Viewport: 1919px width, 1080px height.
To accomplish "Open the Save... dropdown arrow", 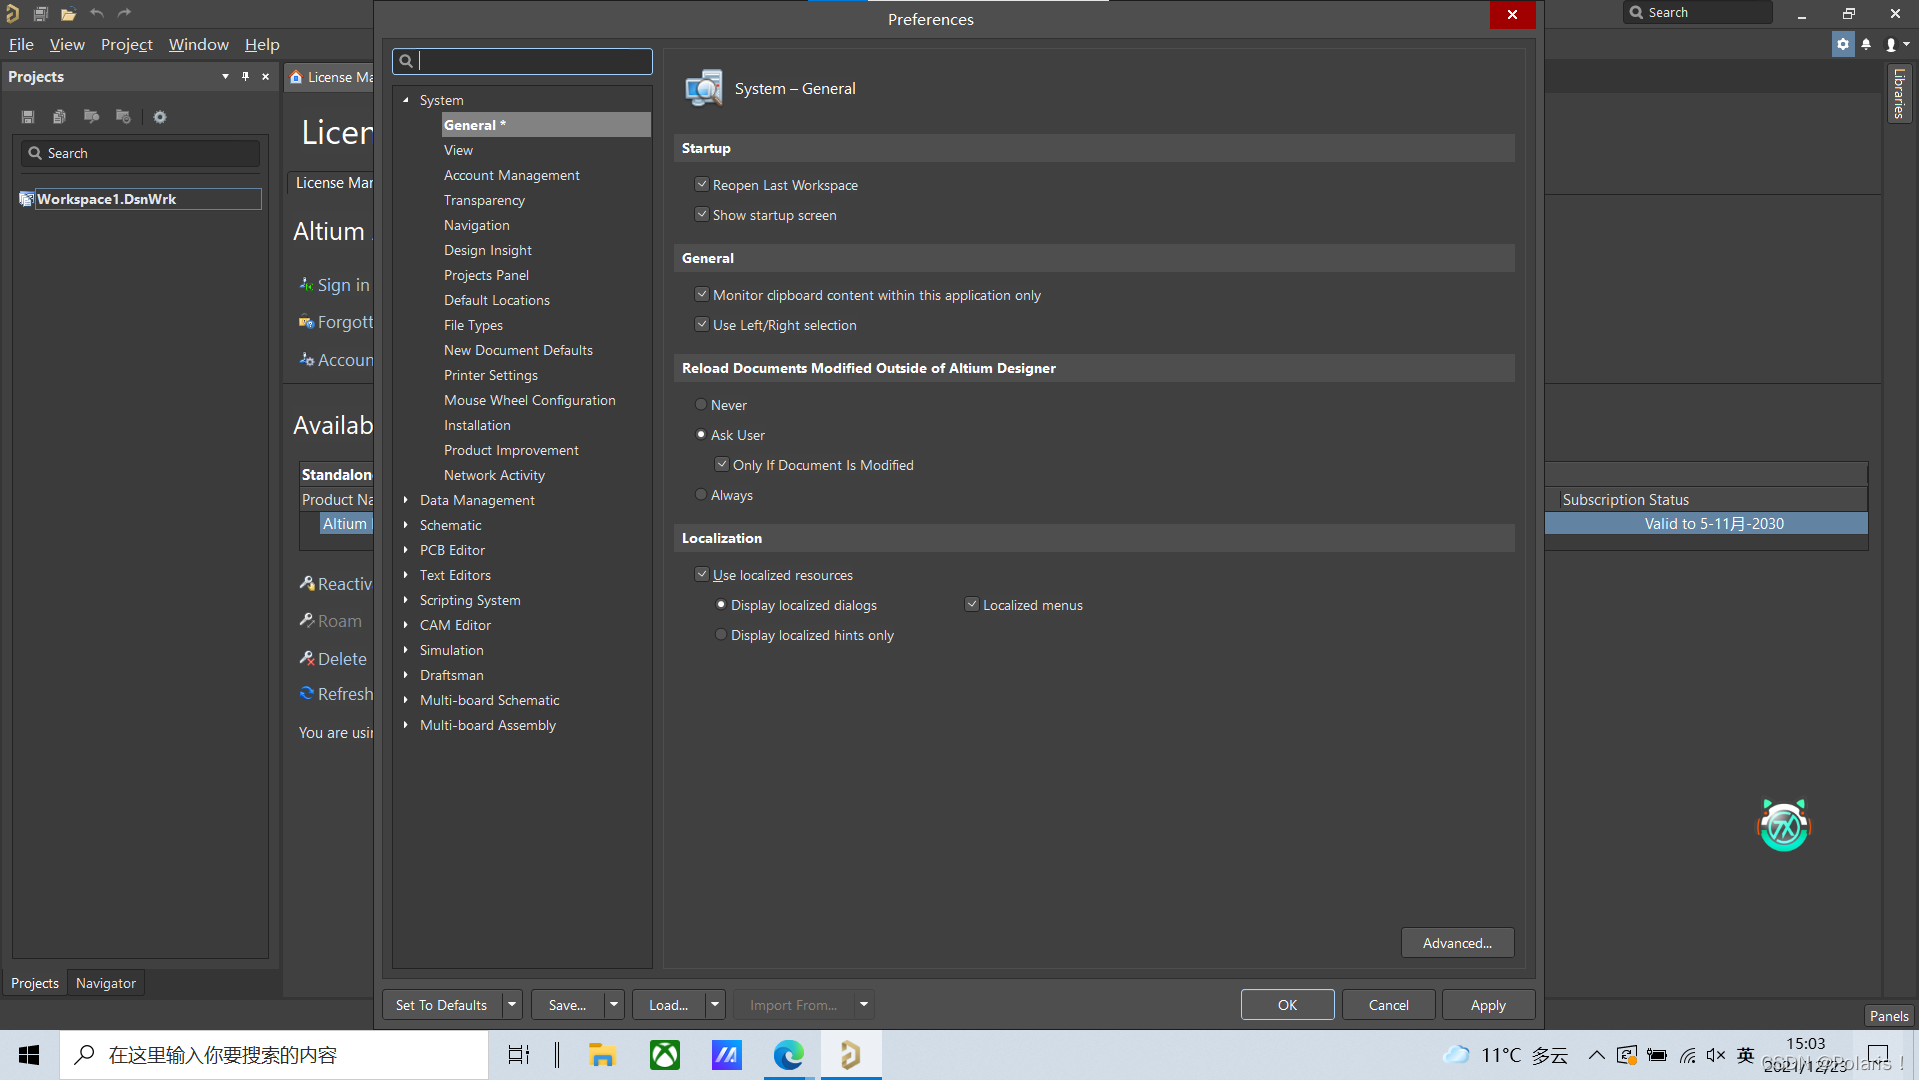I will click(614, 1004).
